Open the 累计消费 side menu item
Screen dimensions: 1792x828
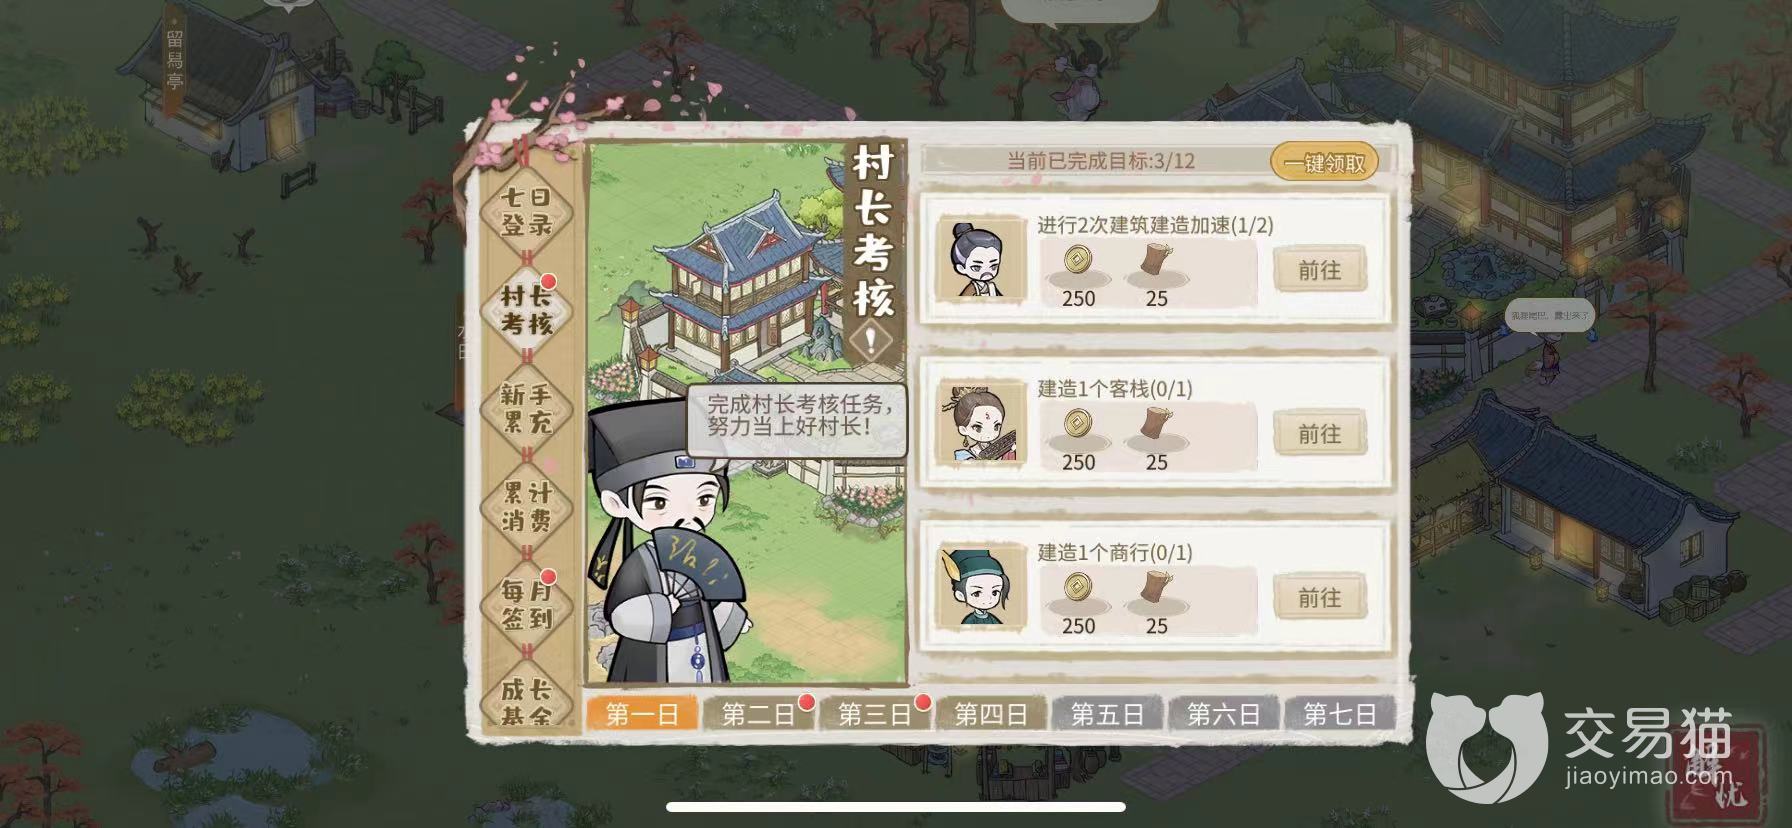click(x=527, y=506)
